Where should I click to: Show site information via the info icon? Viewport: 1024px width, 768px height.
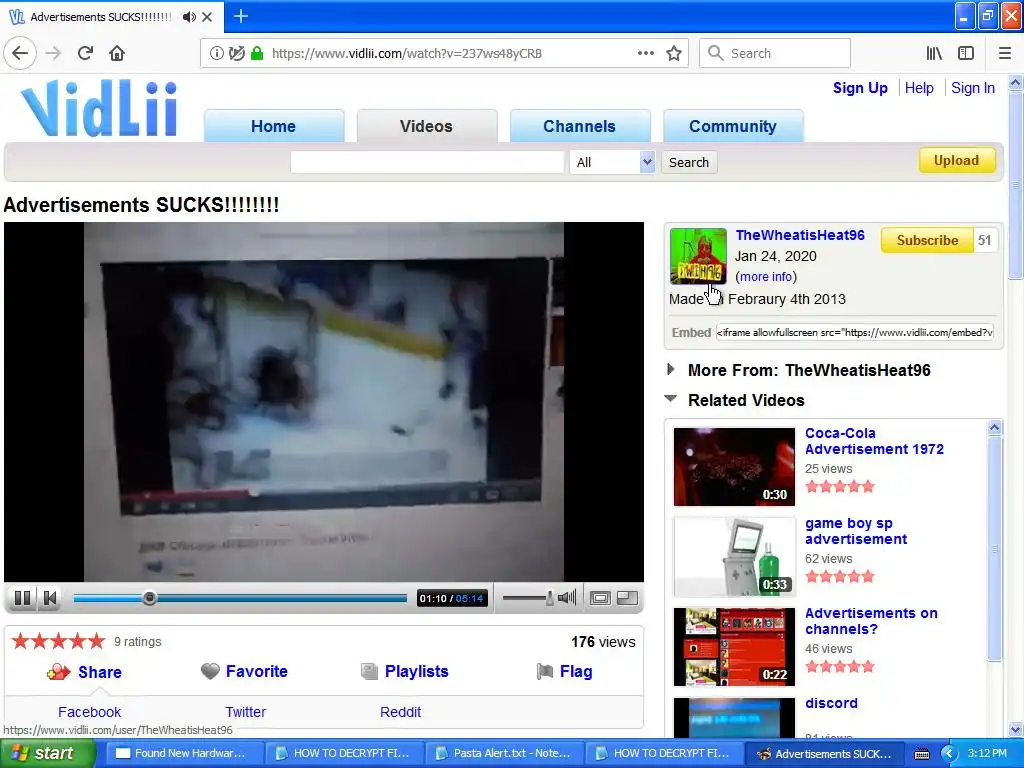(x=216, y=54)
